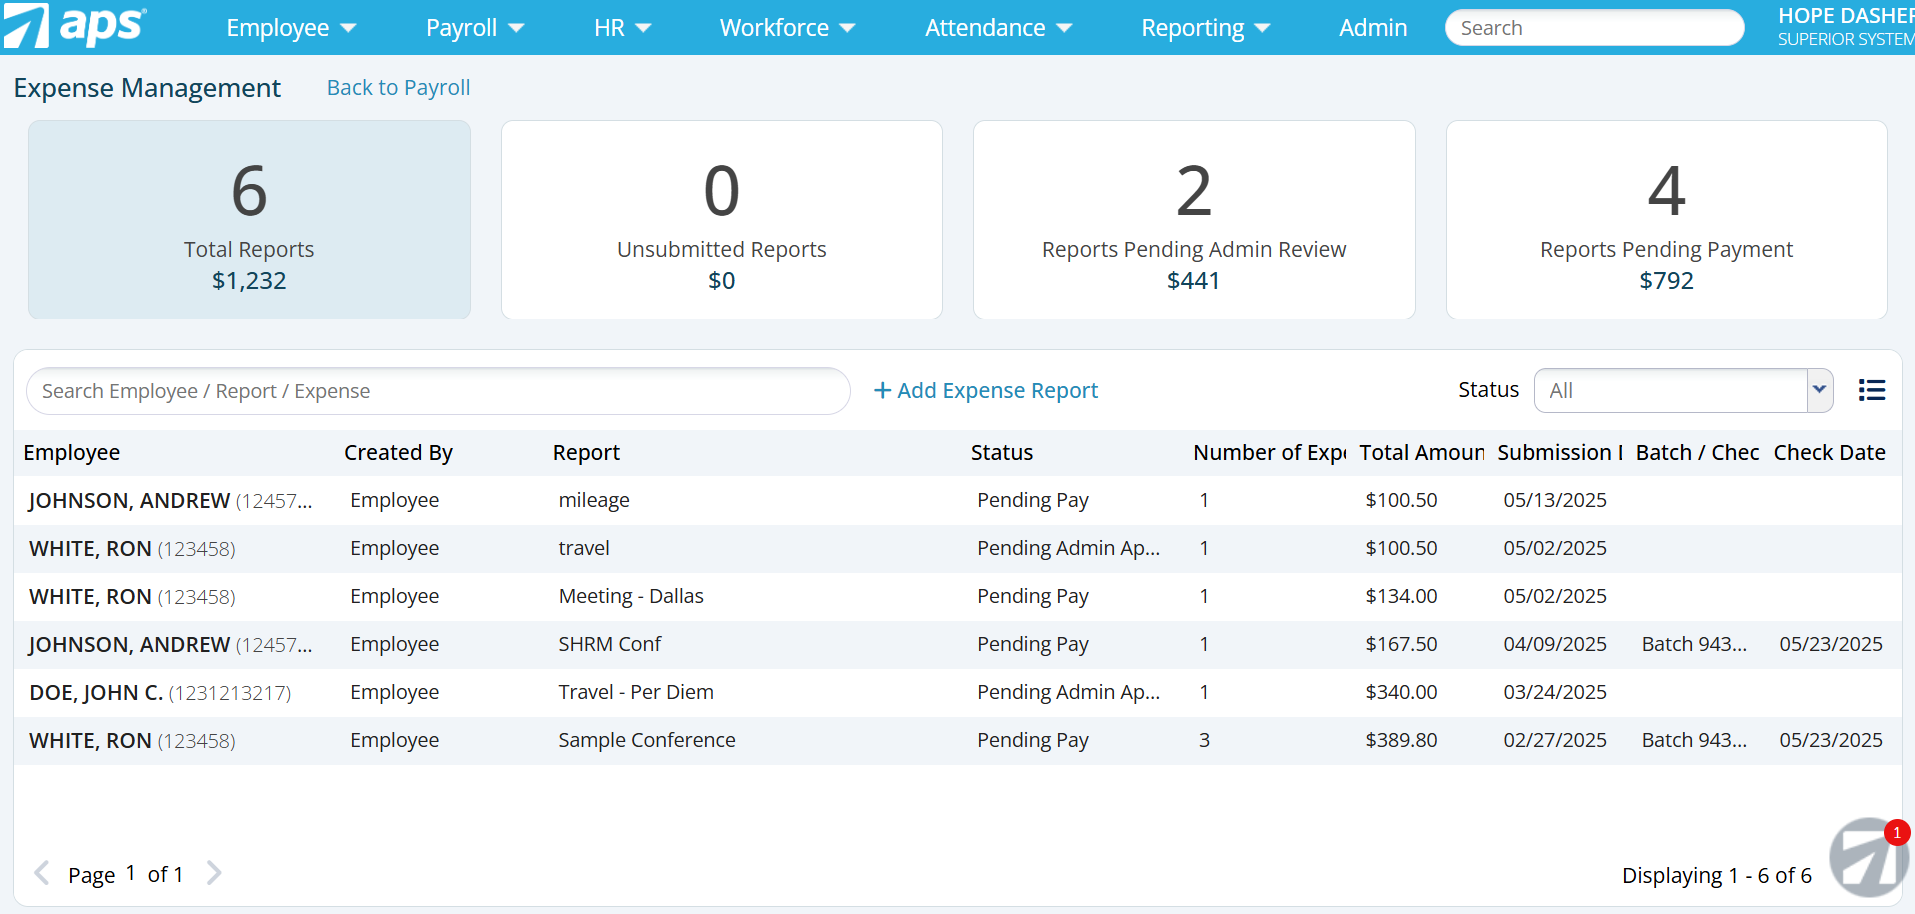
Task: Focus the Search Employee / Report / Expense box
Action: click(438, 391)
